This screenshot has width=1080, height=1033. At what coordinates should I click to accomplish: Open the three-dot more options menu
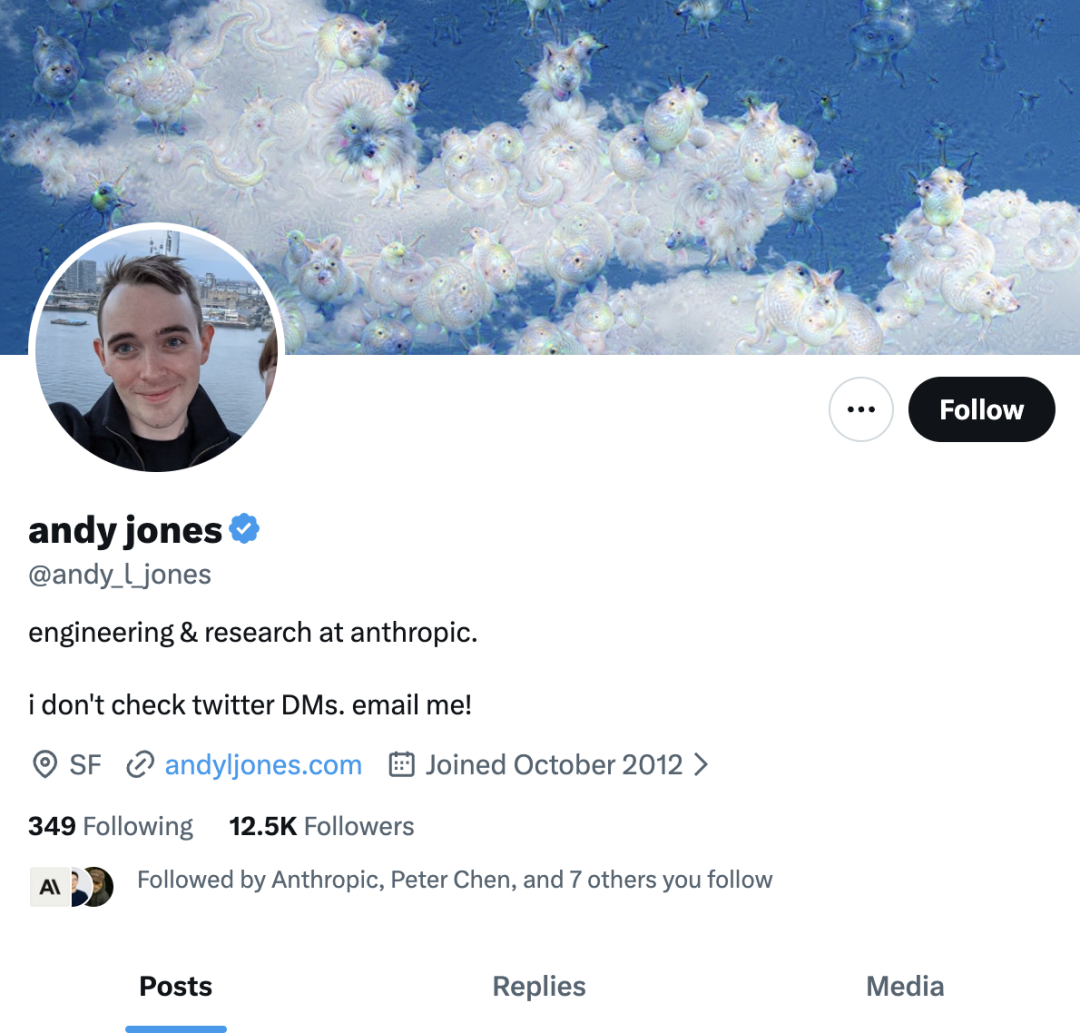pyautogui.click(x=860, y=409)
